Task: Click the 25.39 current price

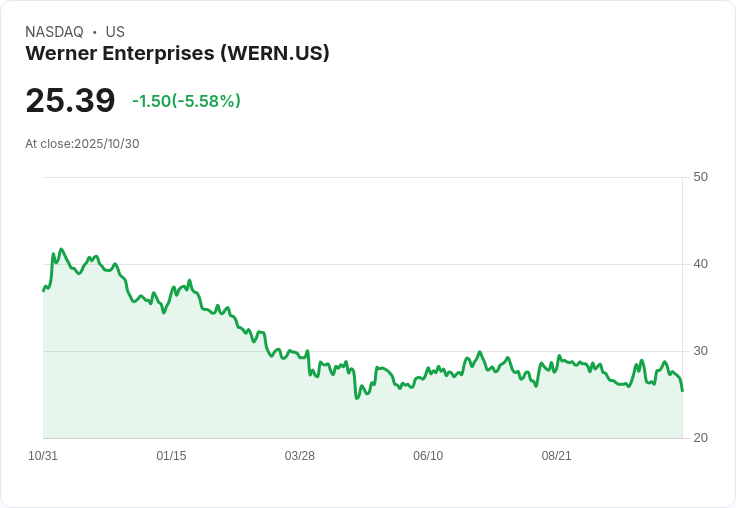Action: point(70,101)
